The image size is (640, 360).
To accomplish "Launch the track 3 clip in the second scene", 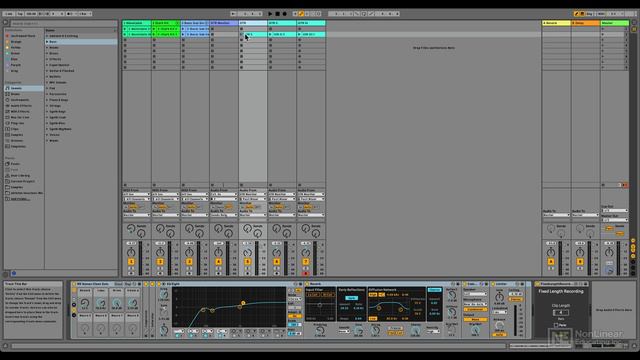I will pyautogui.click(x=183, y=35).
